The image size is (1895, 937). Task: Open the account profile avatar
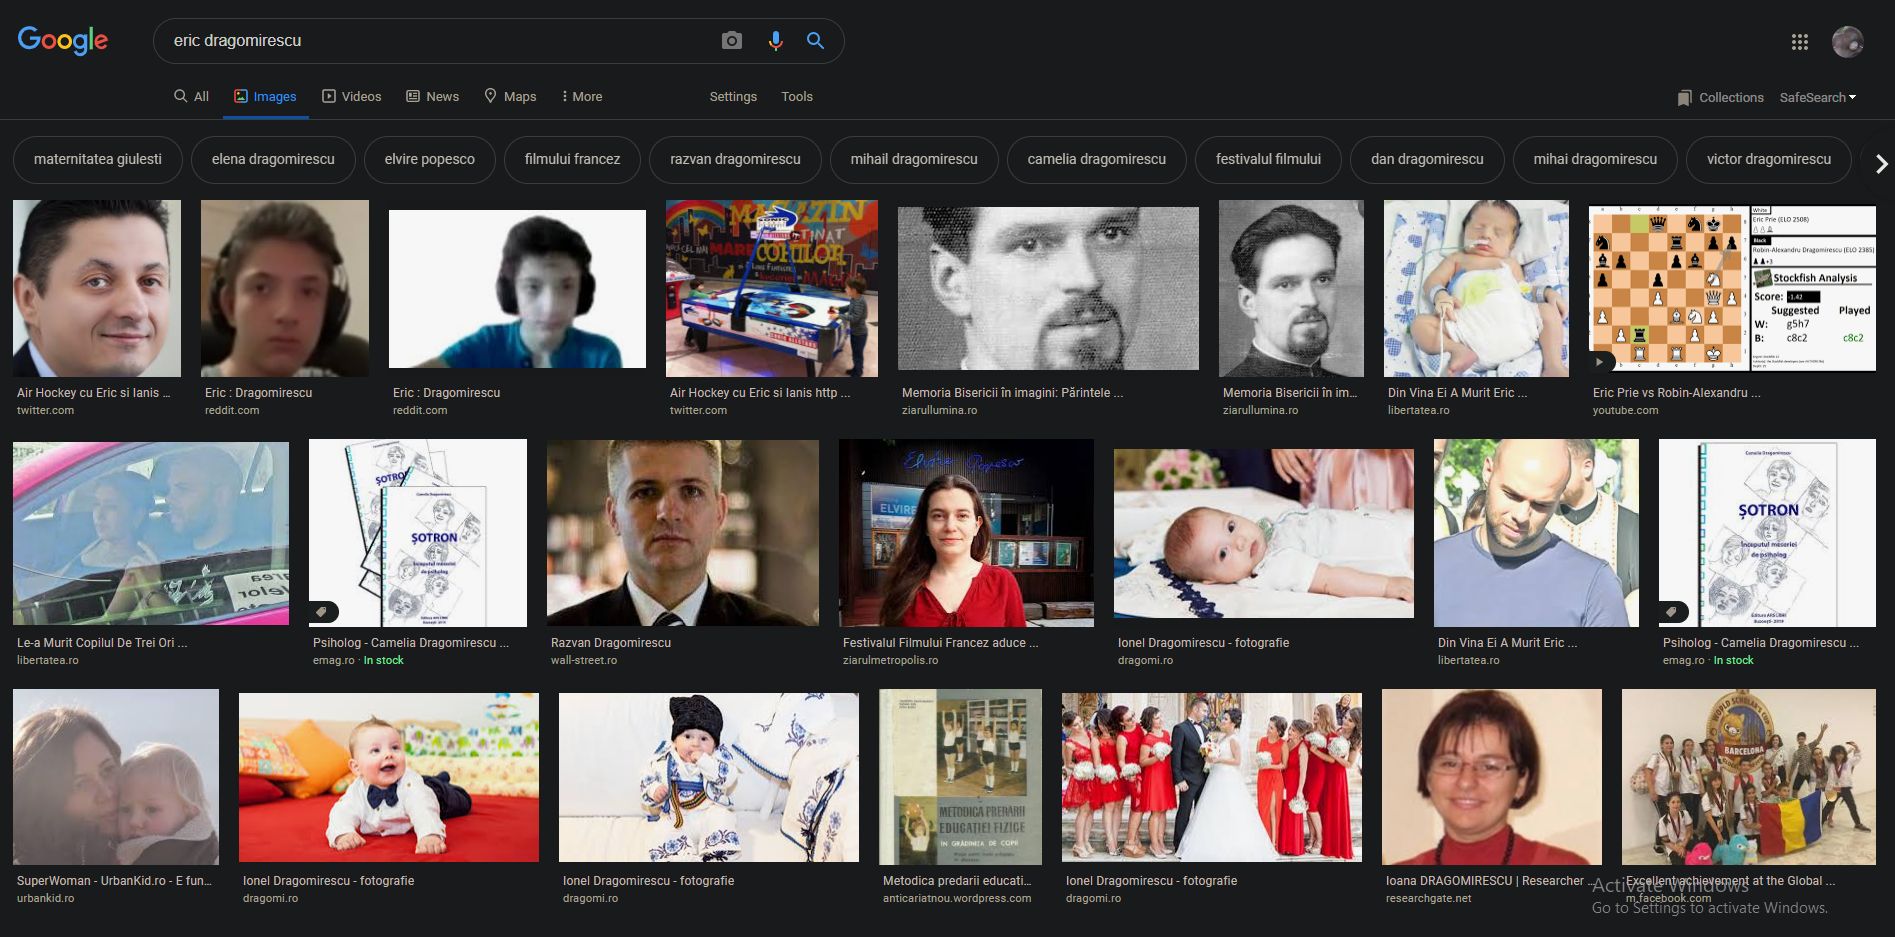pos(1847,42)
